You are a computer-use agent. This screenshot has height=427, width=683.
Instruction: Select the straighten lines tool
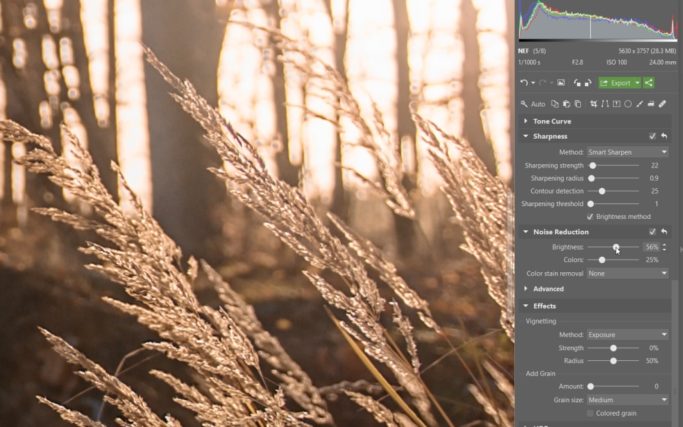pos(605,104)
